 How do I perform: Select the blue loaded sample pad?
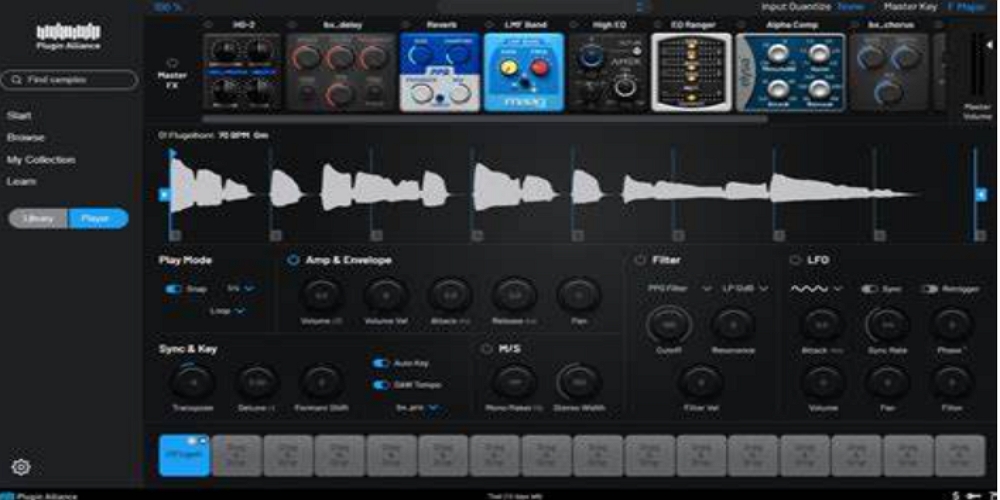[184, 455]
